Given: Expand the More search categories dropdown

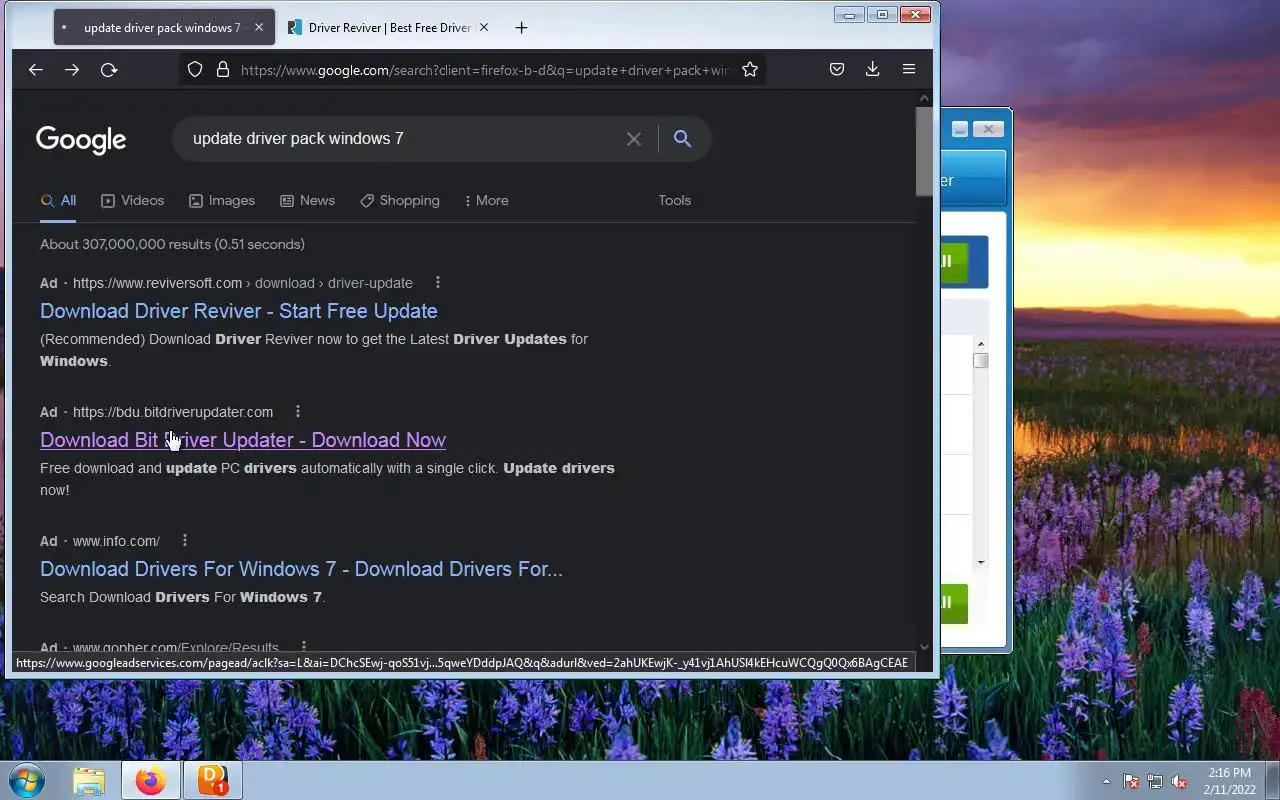Looking at the screenshot, I should pos(487,201).
